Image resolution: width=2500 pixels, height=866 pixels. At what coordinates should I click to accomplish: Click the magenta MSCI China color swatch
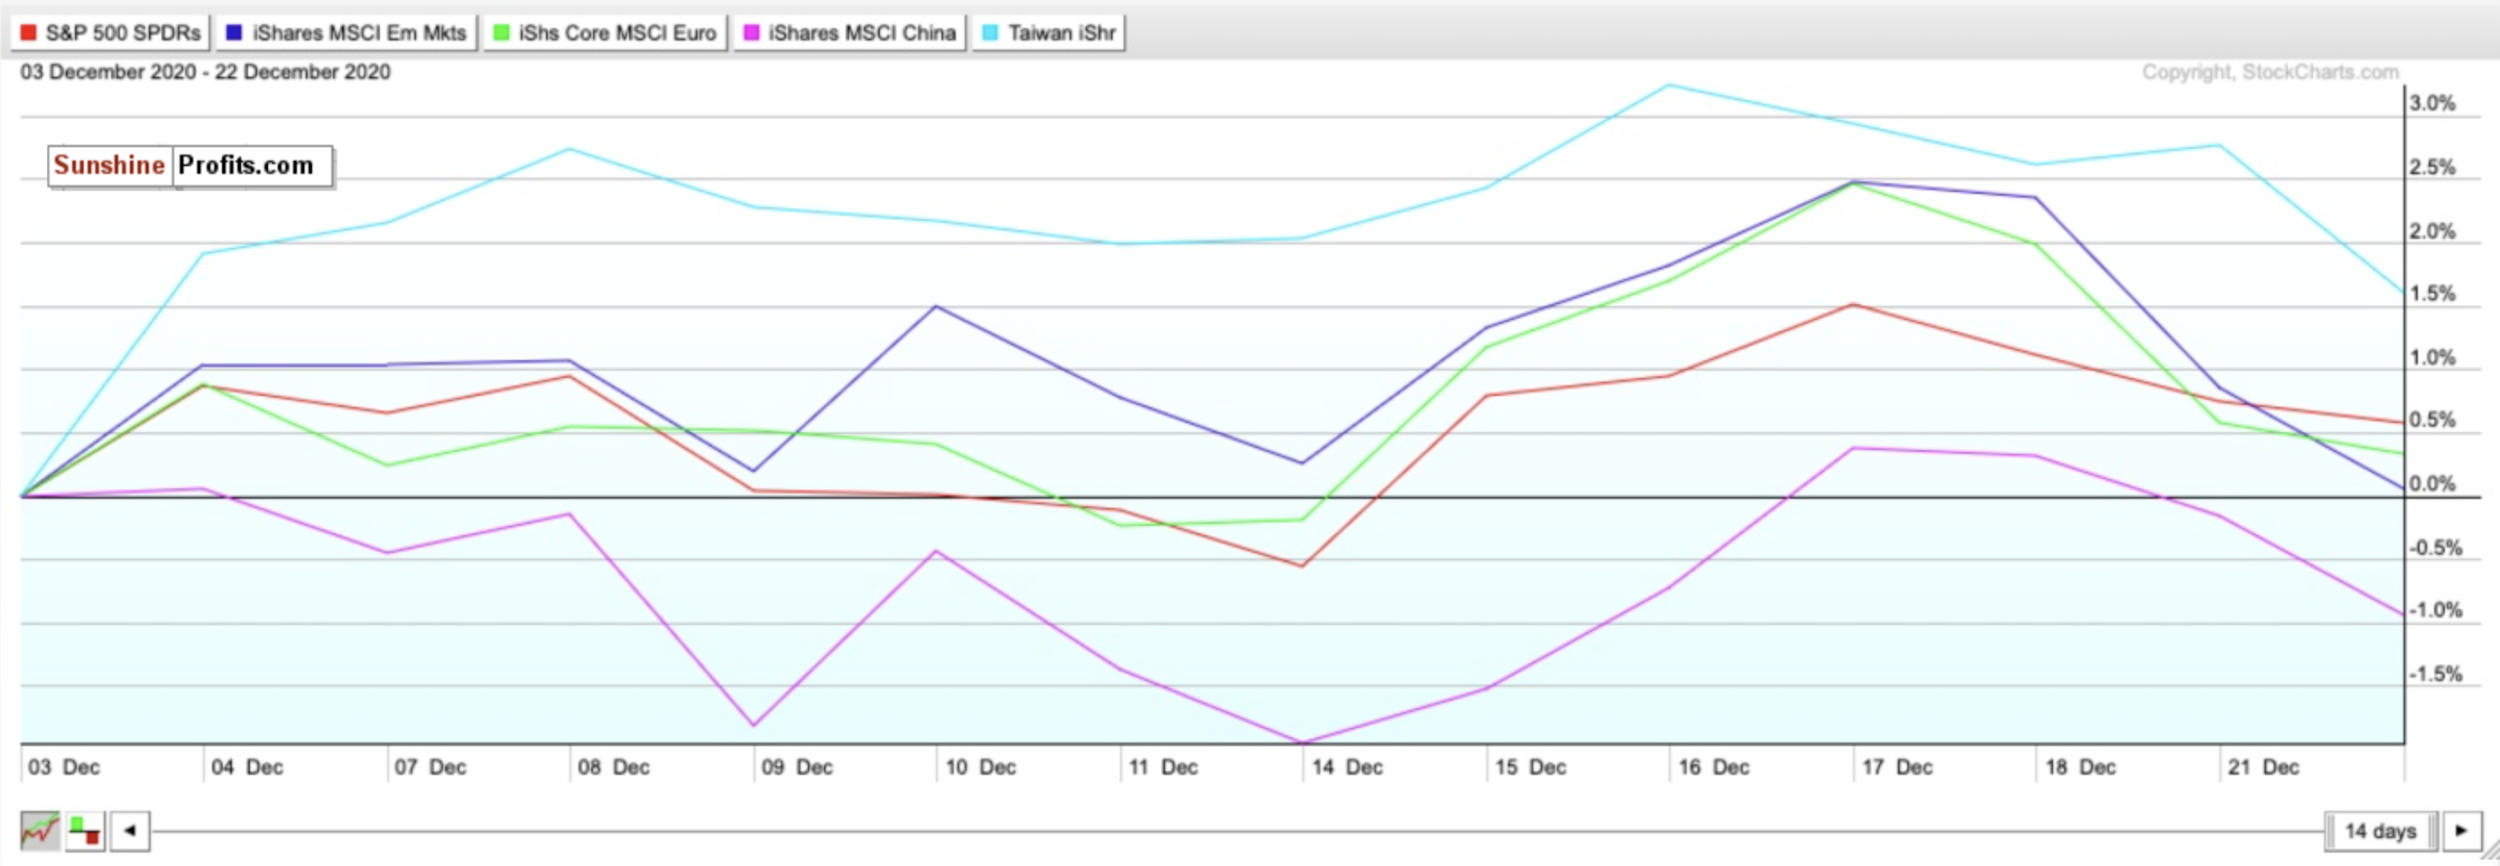(x=751, y=33)
